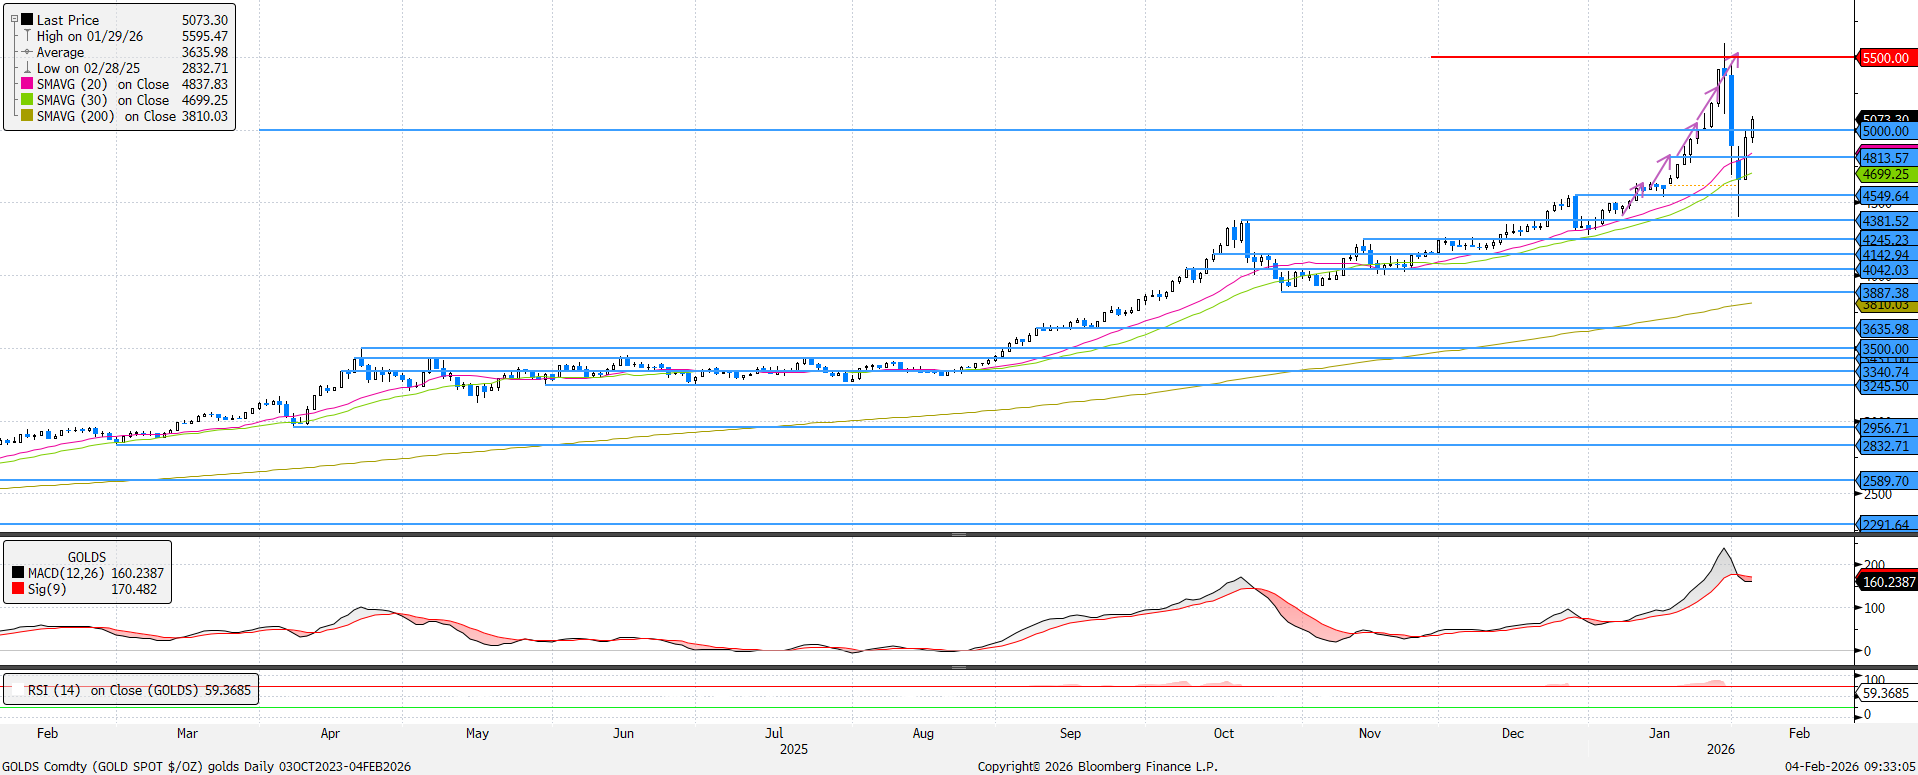The width and height of the screenshot is (1918, 775).
Task: Click the black Last Price color swatch
Action: [x=27, y=20]
